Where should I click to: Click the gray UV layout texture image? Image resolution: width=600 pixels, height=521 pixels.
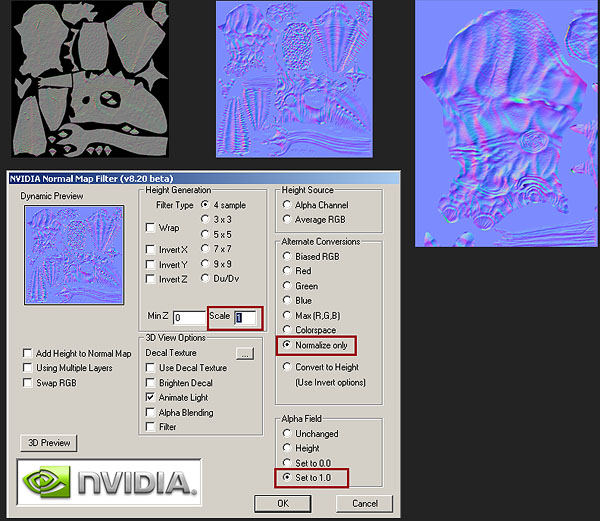click(x=90, y=79)
